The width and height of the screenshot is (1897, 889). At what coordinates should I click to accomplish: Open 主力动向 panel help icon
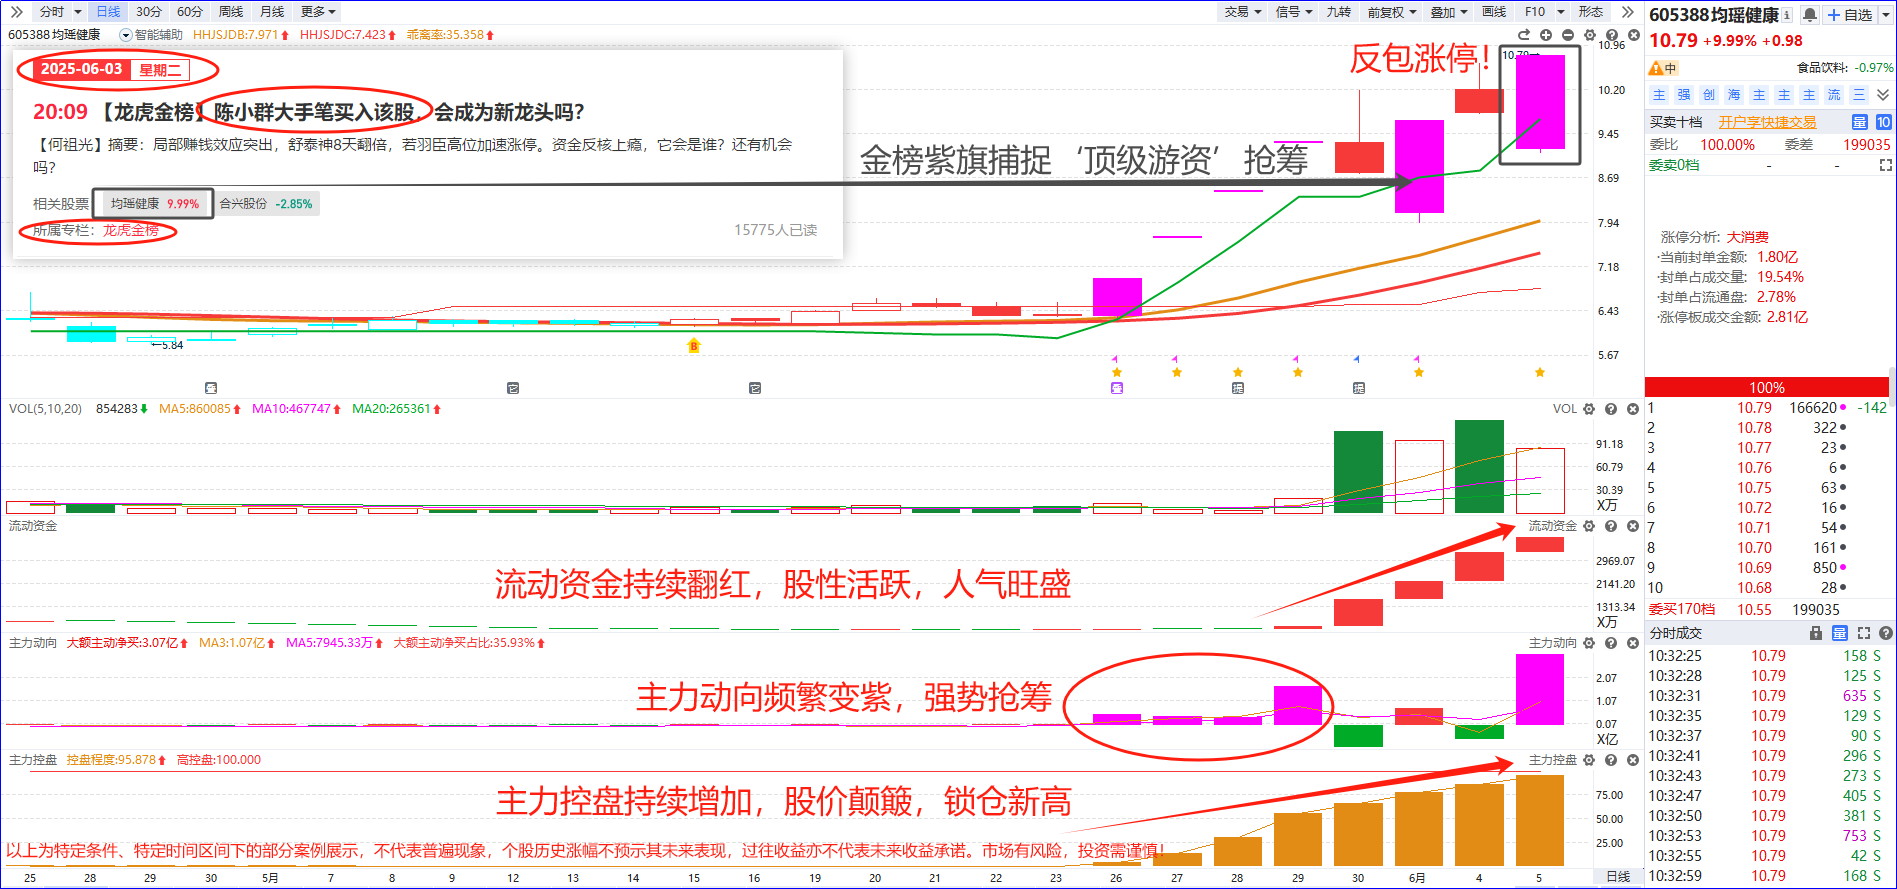click(1611, 643)
